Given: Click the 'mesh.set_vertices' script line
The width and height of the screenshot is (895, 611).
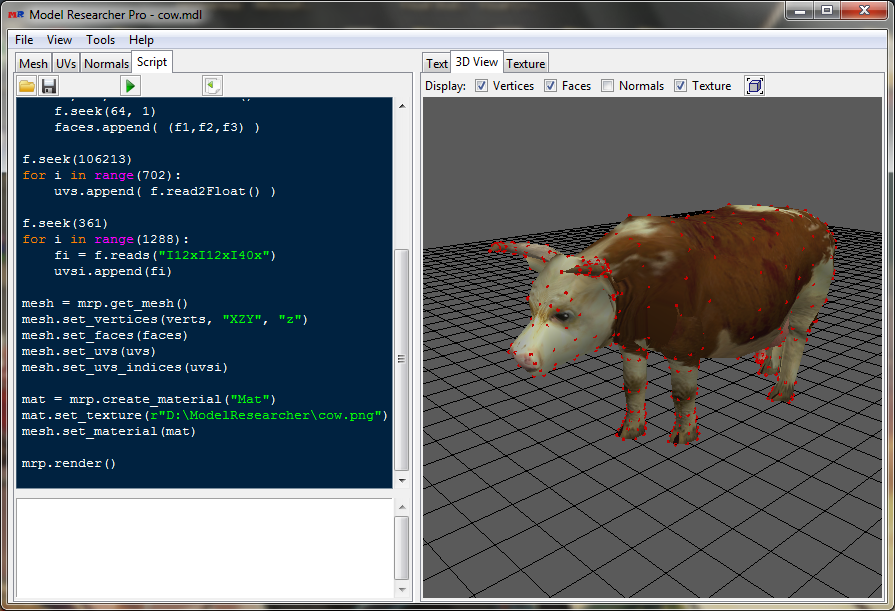Looking at the screenshot, I should point(164,319).
